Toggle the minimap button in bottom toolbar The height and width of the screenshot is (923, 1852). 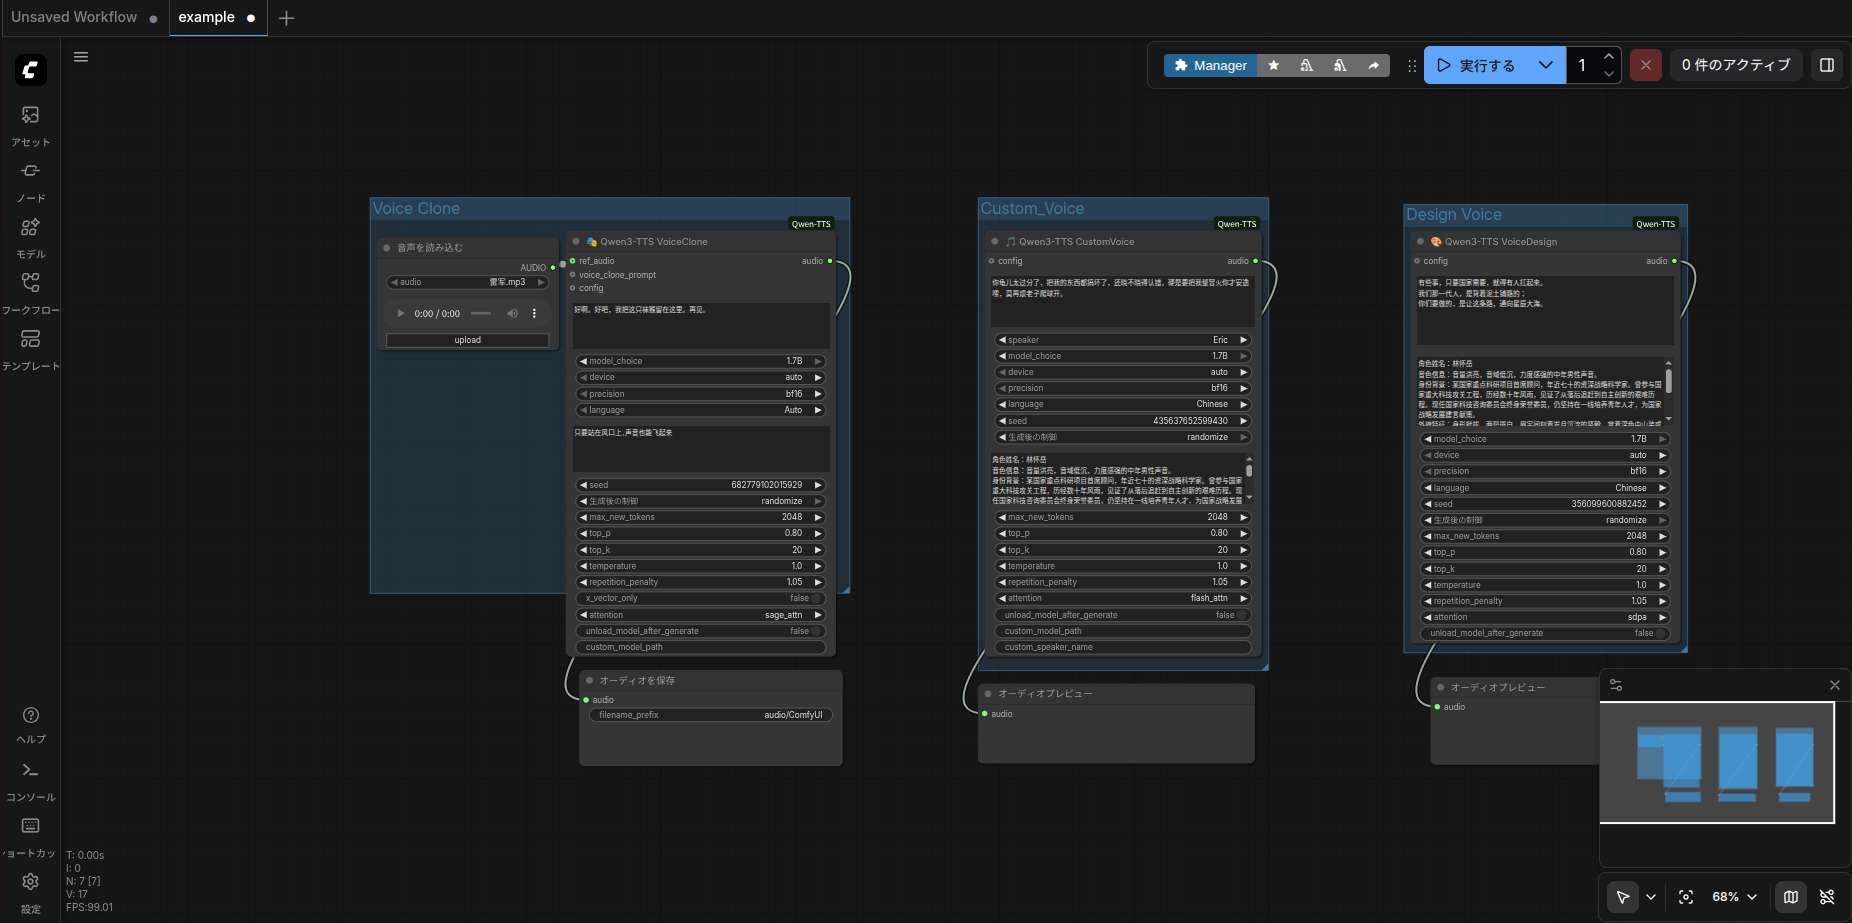1791,897
